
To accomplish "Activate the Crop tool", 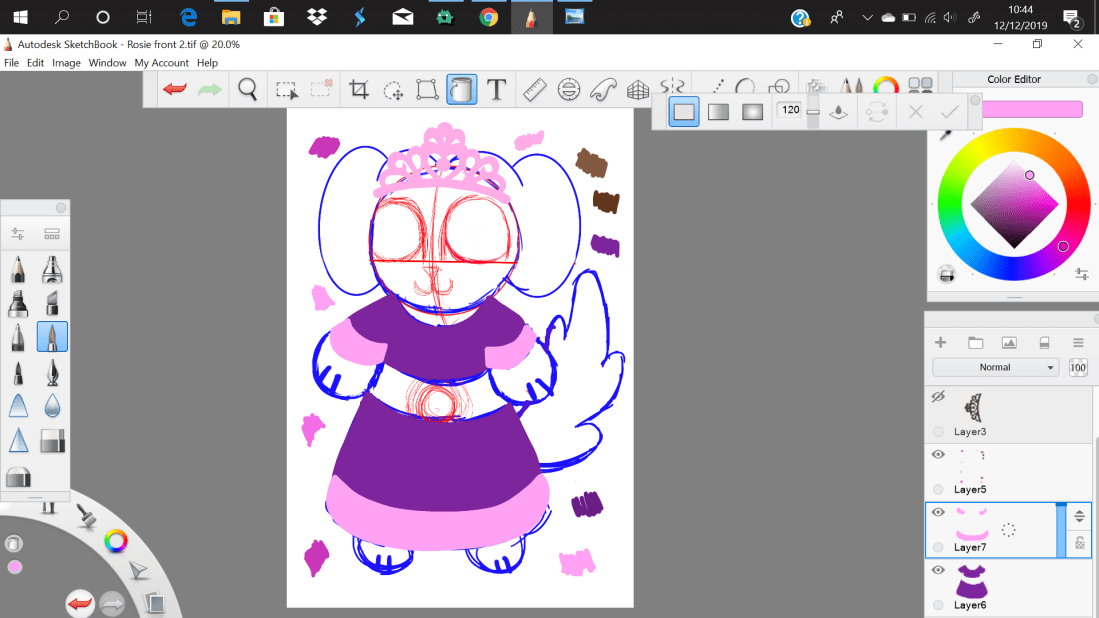I will [359, 90].
